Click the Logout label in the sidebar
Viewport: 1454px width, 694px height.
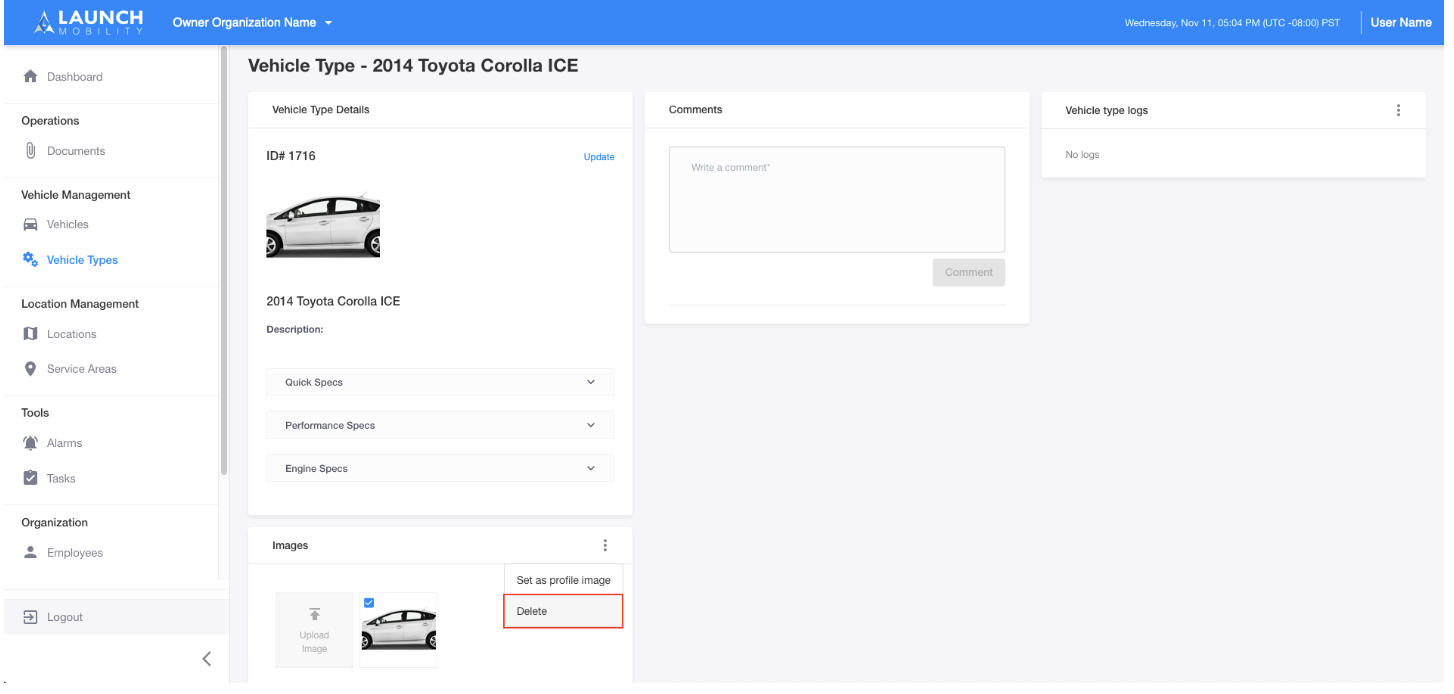click(65, 617)
